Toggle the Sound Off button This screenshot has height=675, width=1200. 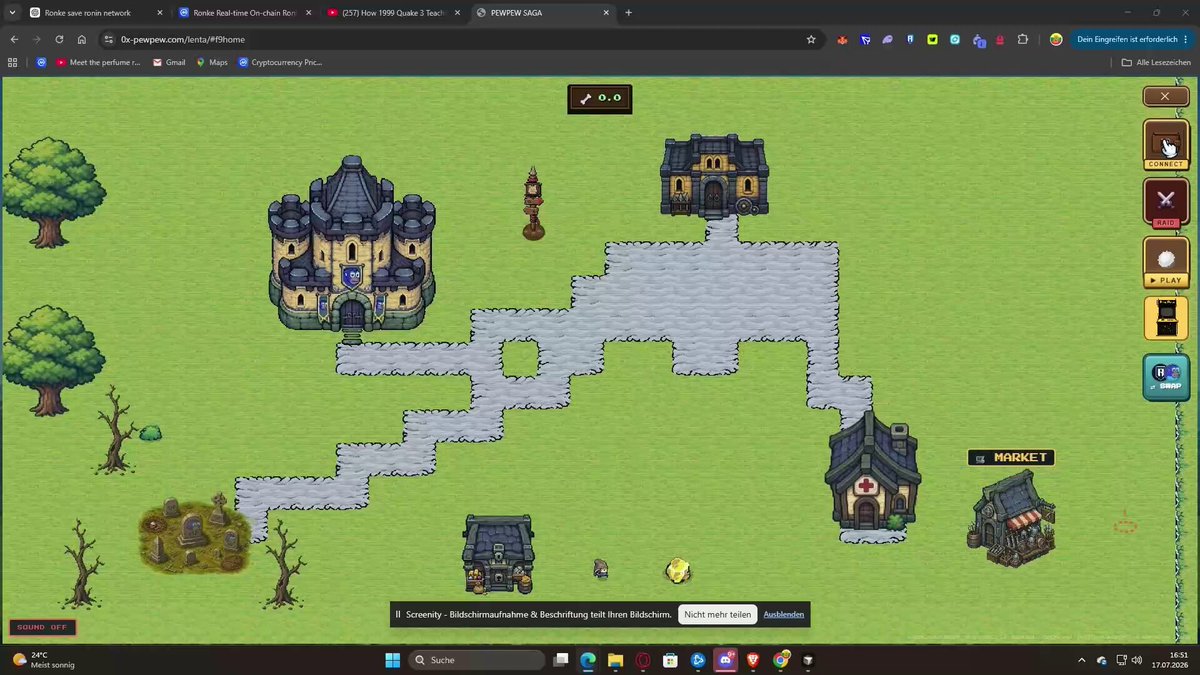coord(43,627)
